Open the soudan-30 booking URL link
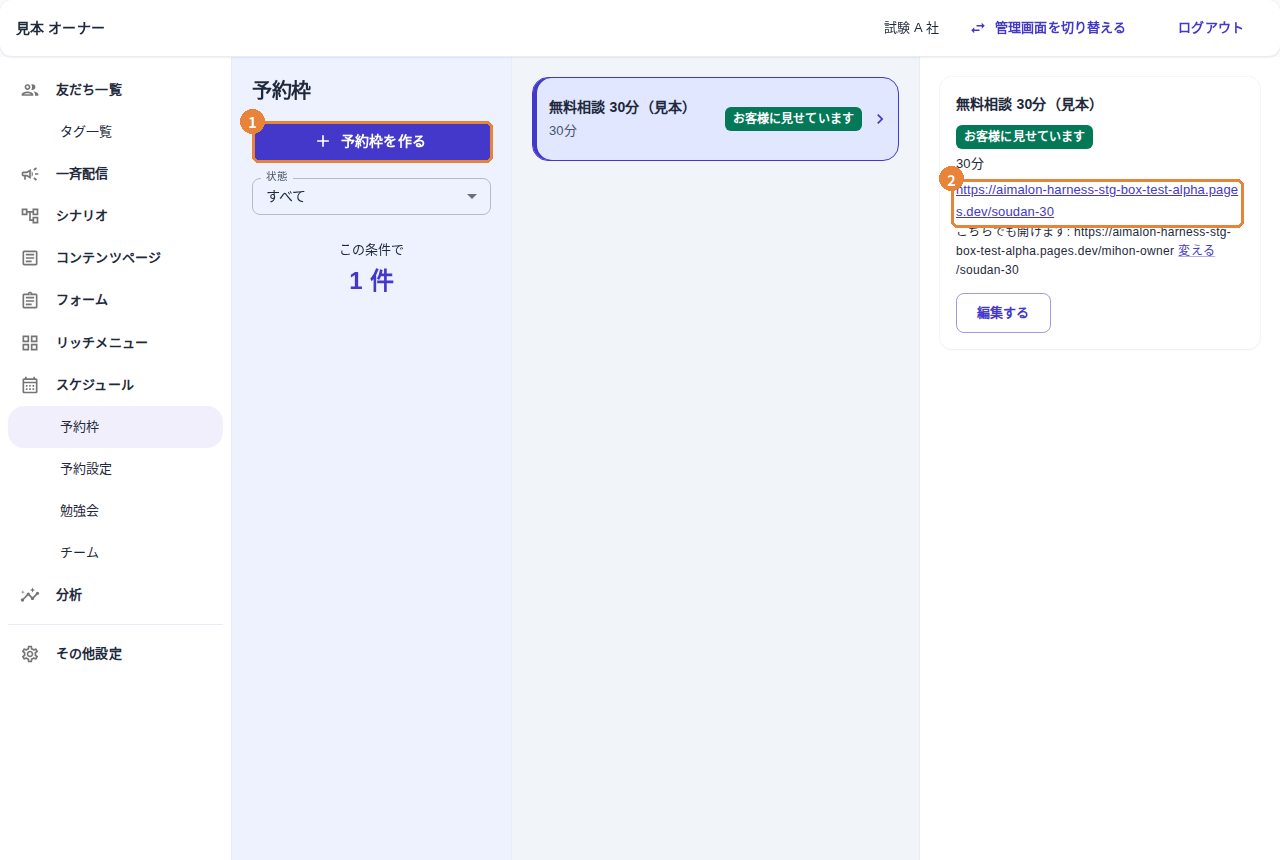The width and height of the screenshot is (1280, 860). point(1097,201)
